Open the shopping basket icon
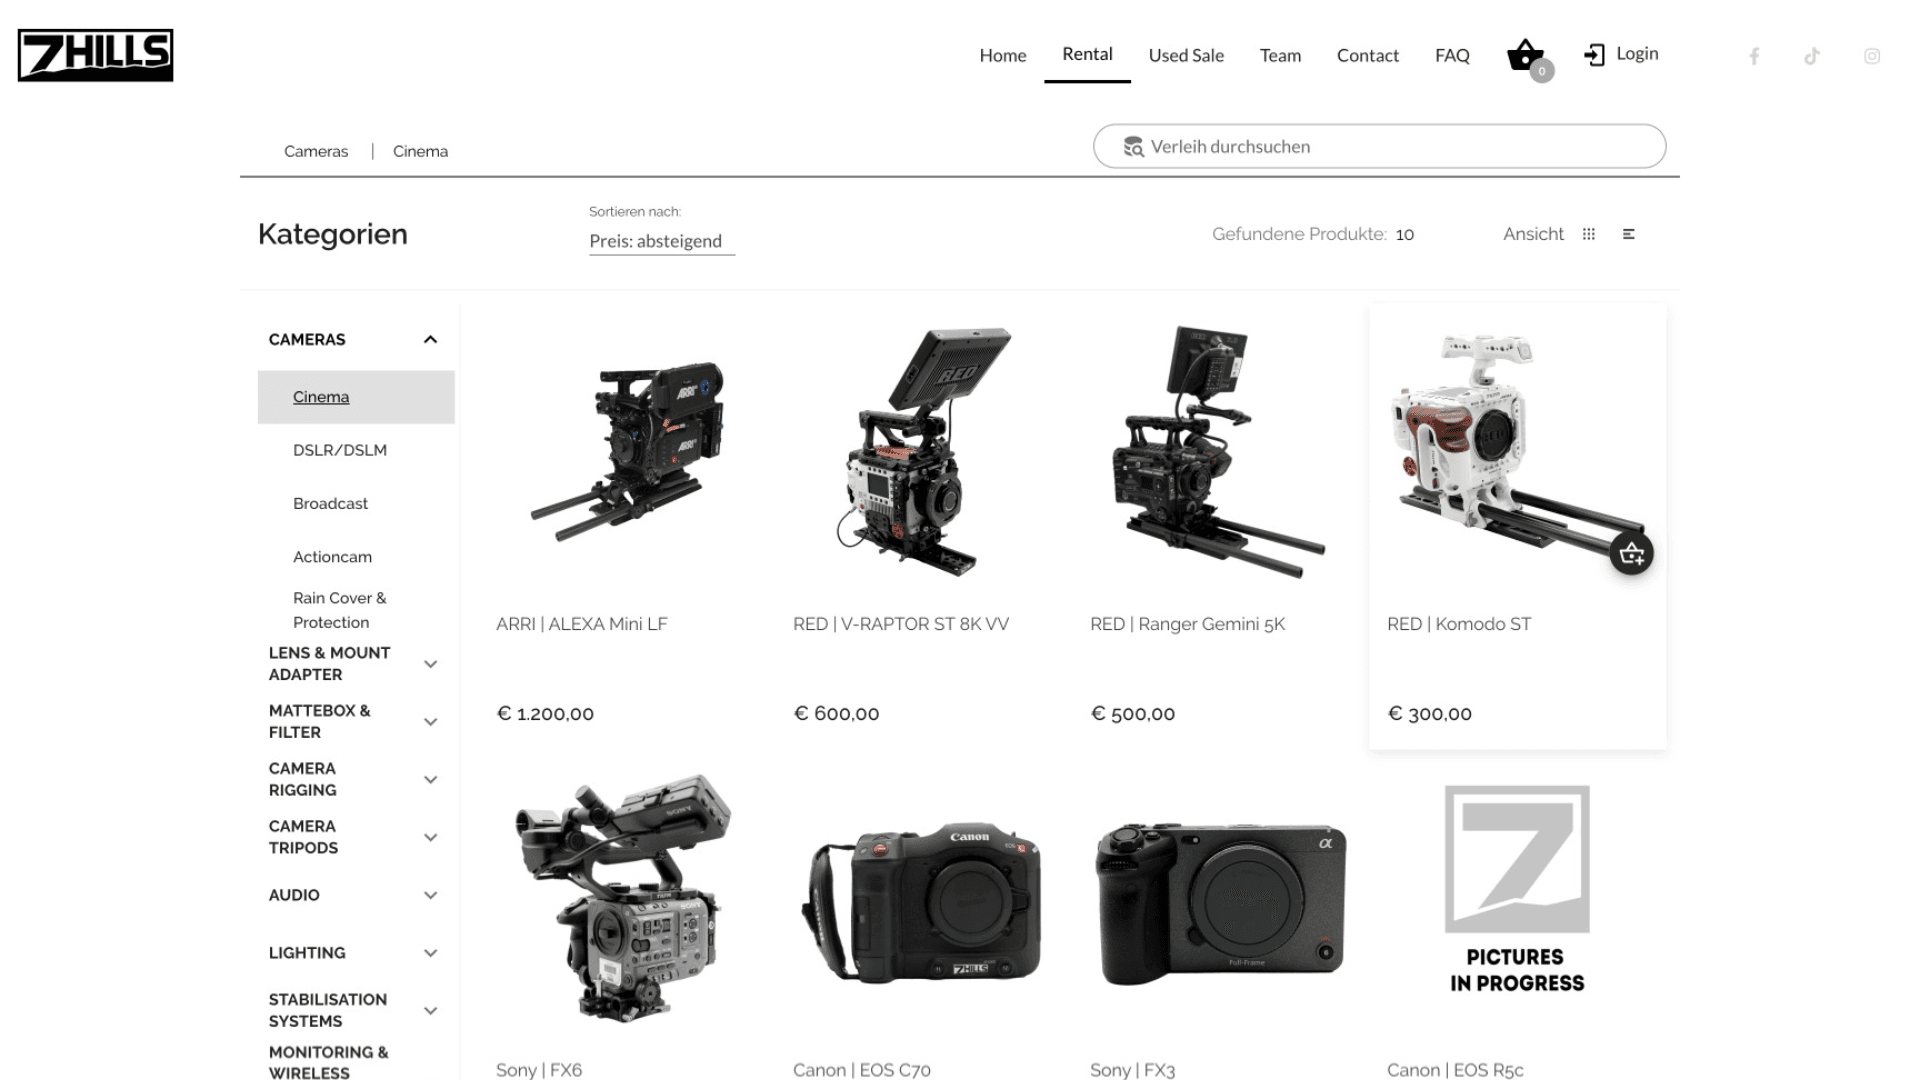Viewport: 1920px width, 1080px height. [x=1525, y=55]
